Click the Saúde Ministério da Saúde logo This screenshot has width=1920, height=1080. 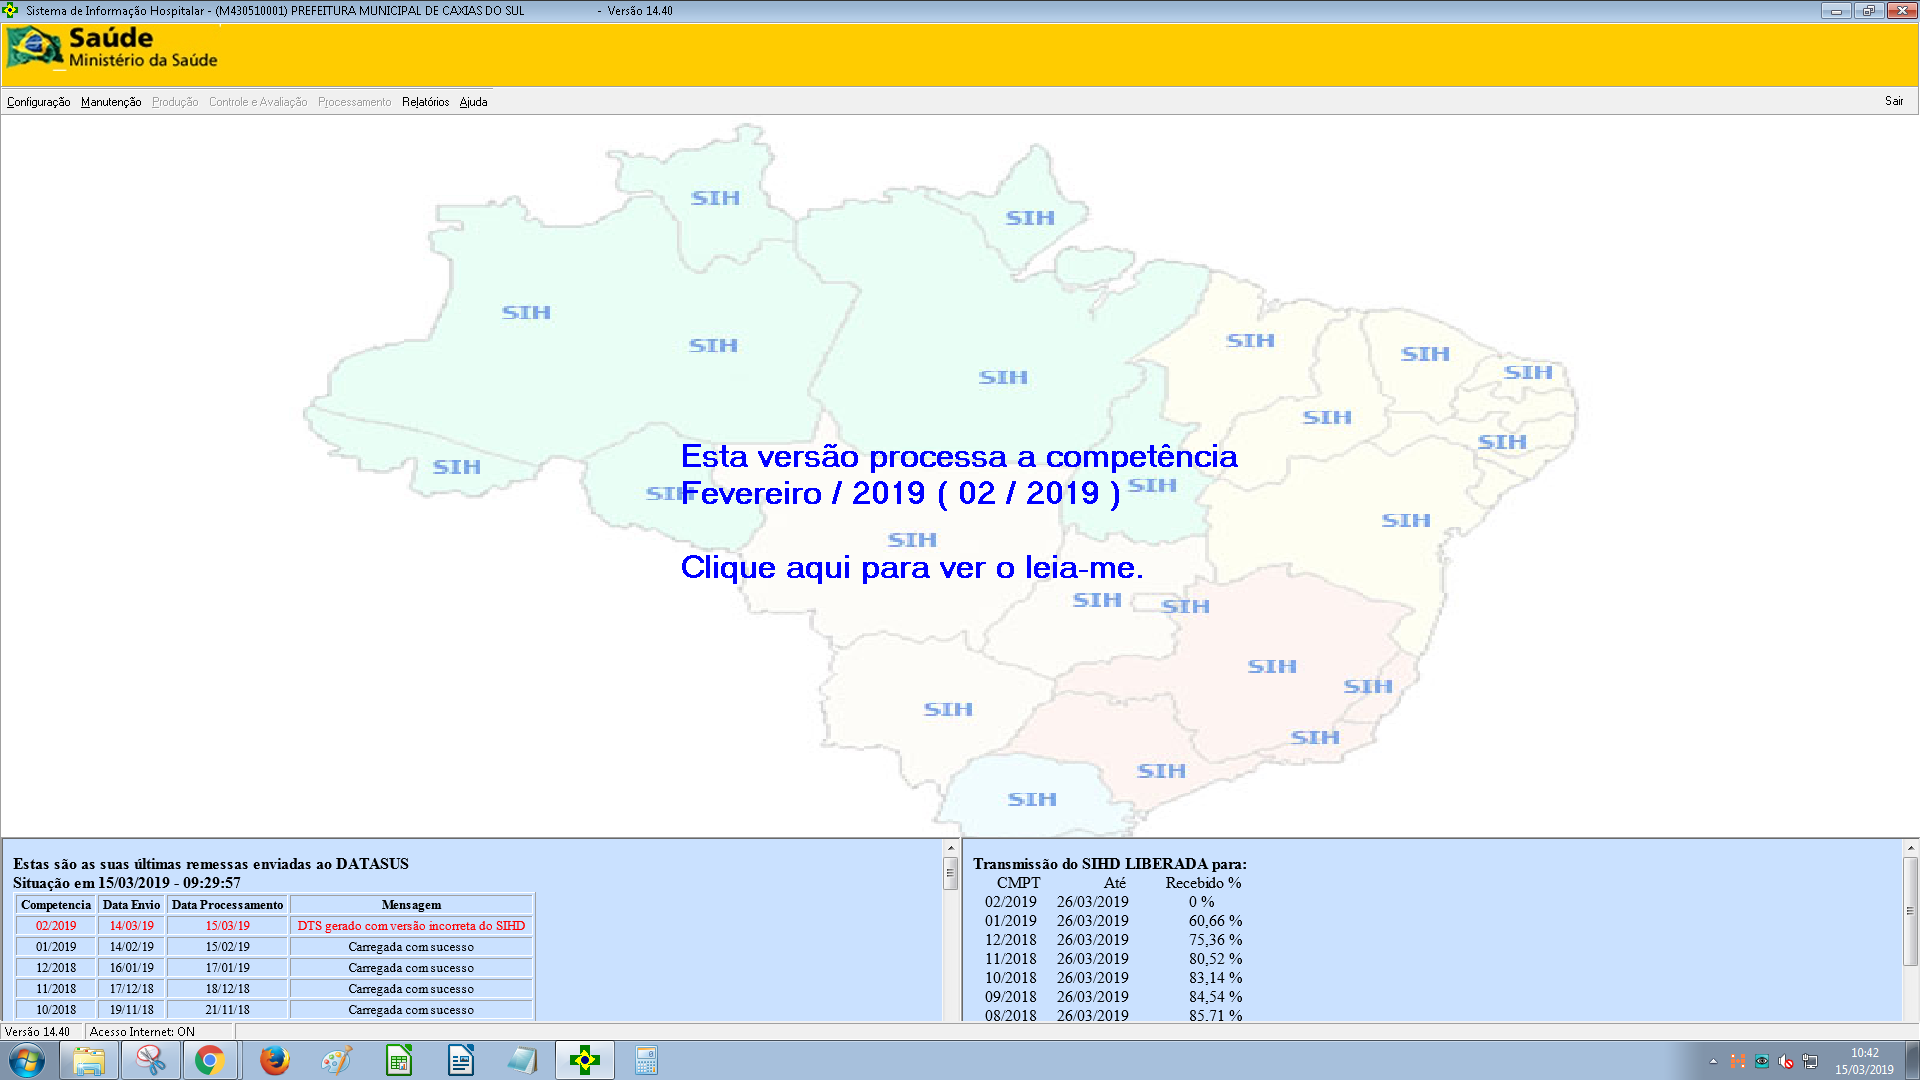[110, 51]
